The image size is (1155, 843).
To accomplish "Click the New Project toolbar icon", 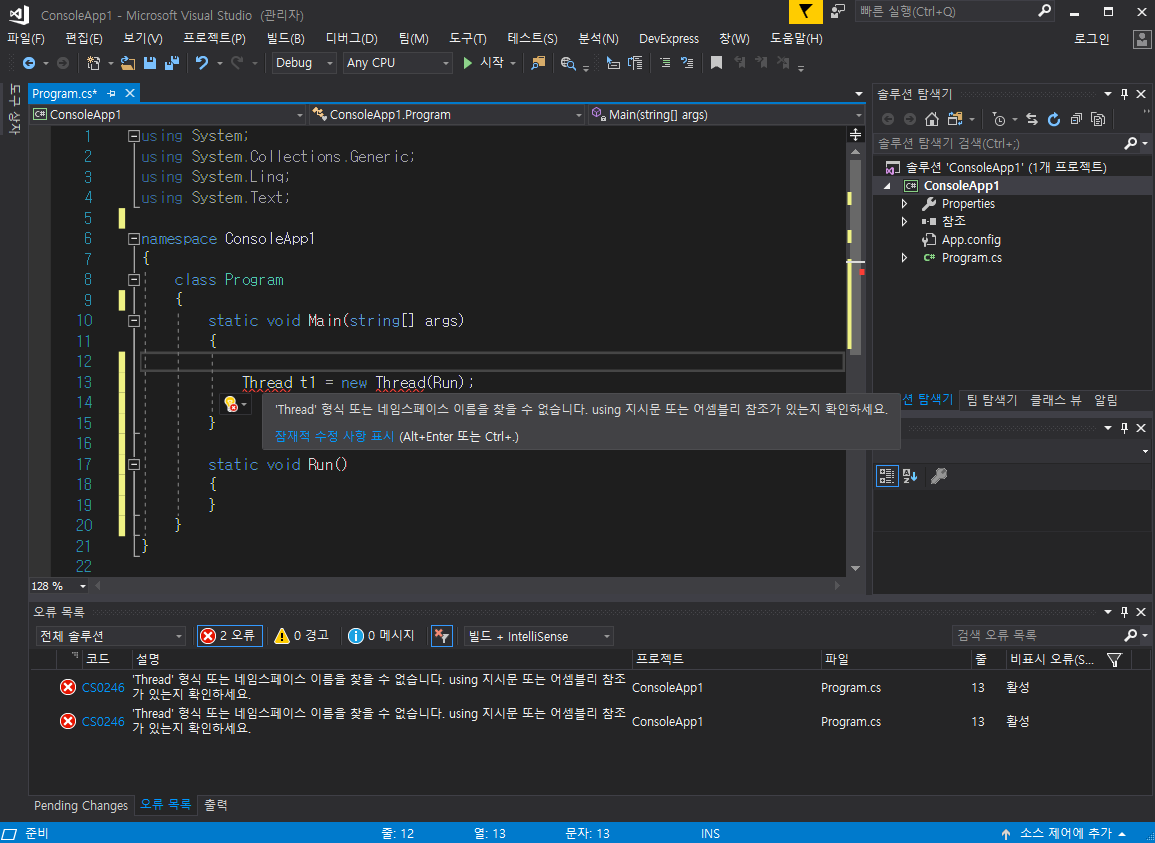I will pos(94,63).
